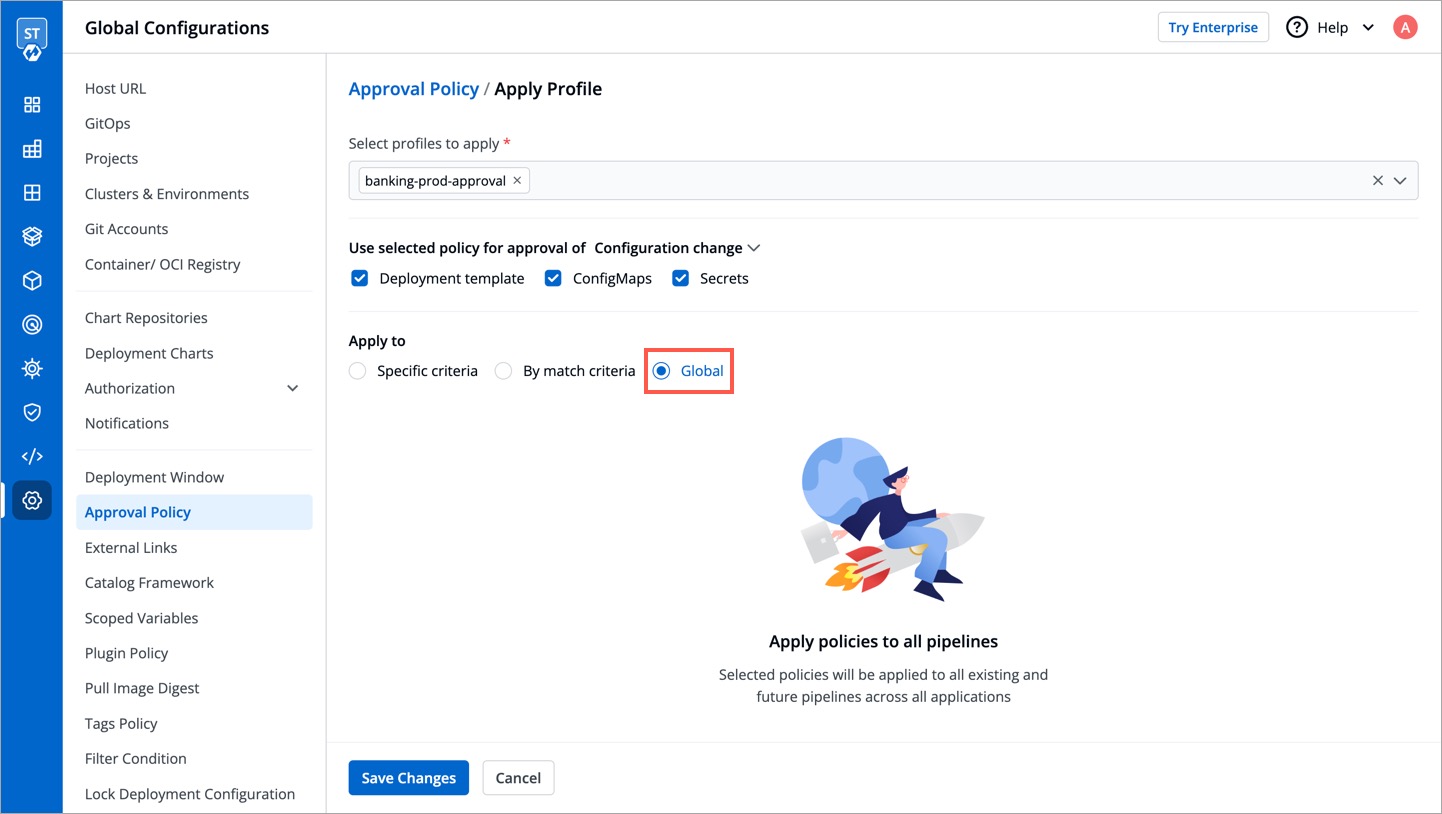The width and height of the screenshot is (1442, 814).
Task: Open the cube Resource Browser icon
Action: 32,281
